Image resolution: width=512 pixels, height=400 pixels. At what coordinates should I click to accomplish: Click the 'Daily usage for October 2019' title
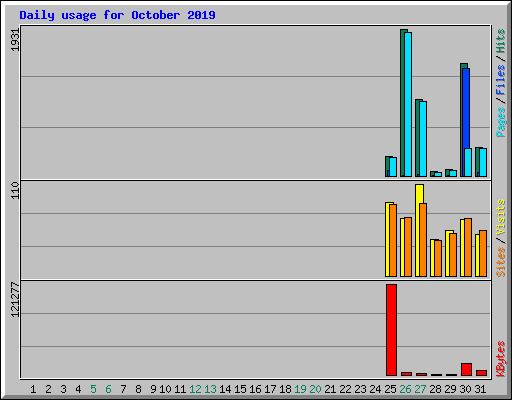click(x=117, y=16)
